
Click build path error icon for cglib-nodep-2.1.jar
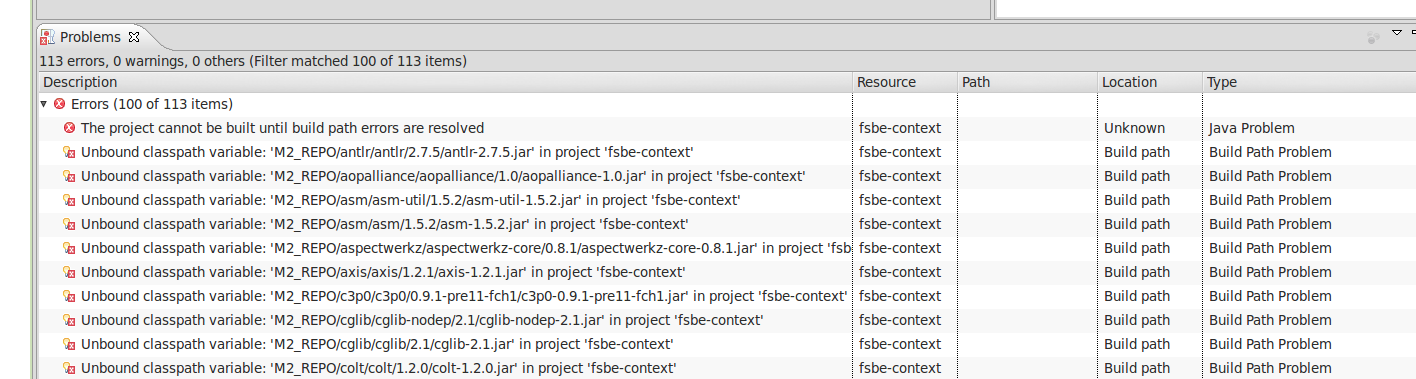tap(69, 320)
